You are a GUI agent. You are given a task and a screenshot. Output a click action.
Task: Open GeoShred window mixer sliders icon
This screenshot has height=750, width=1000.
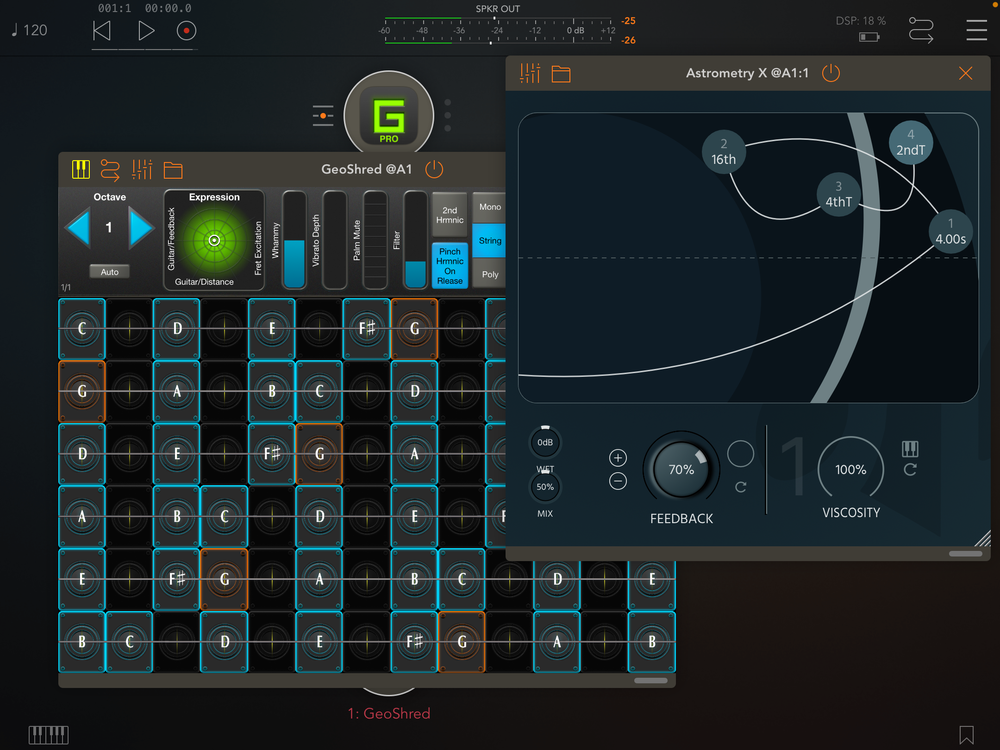pos(142,170)
